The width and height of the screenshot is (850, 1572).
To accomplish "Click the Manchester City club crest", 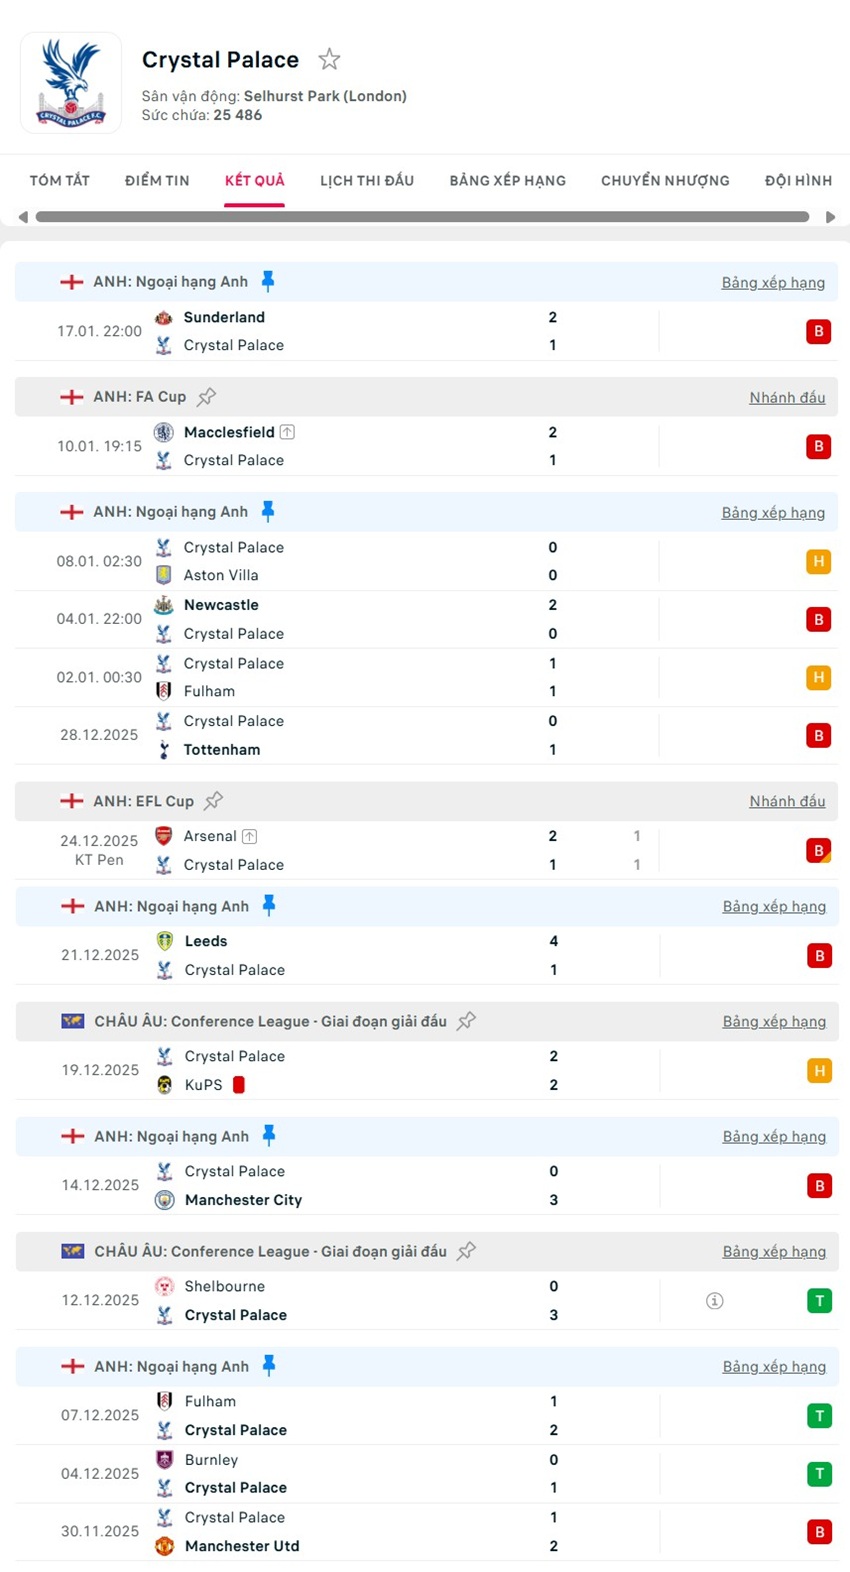I will pyautogui.click(x=165, y=1200).
